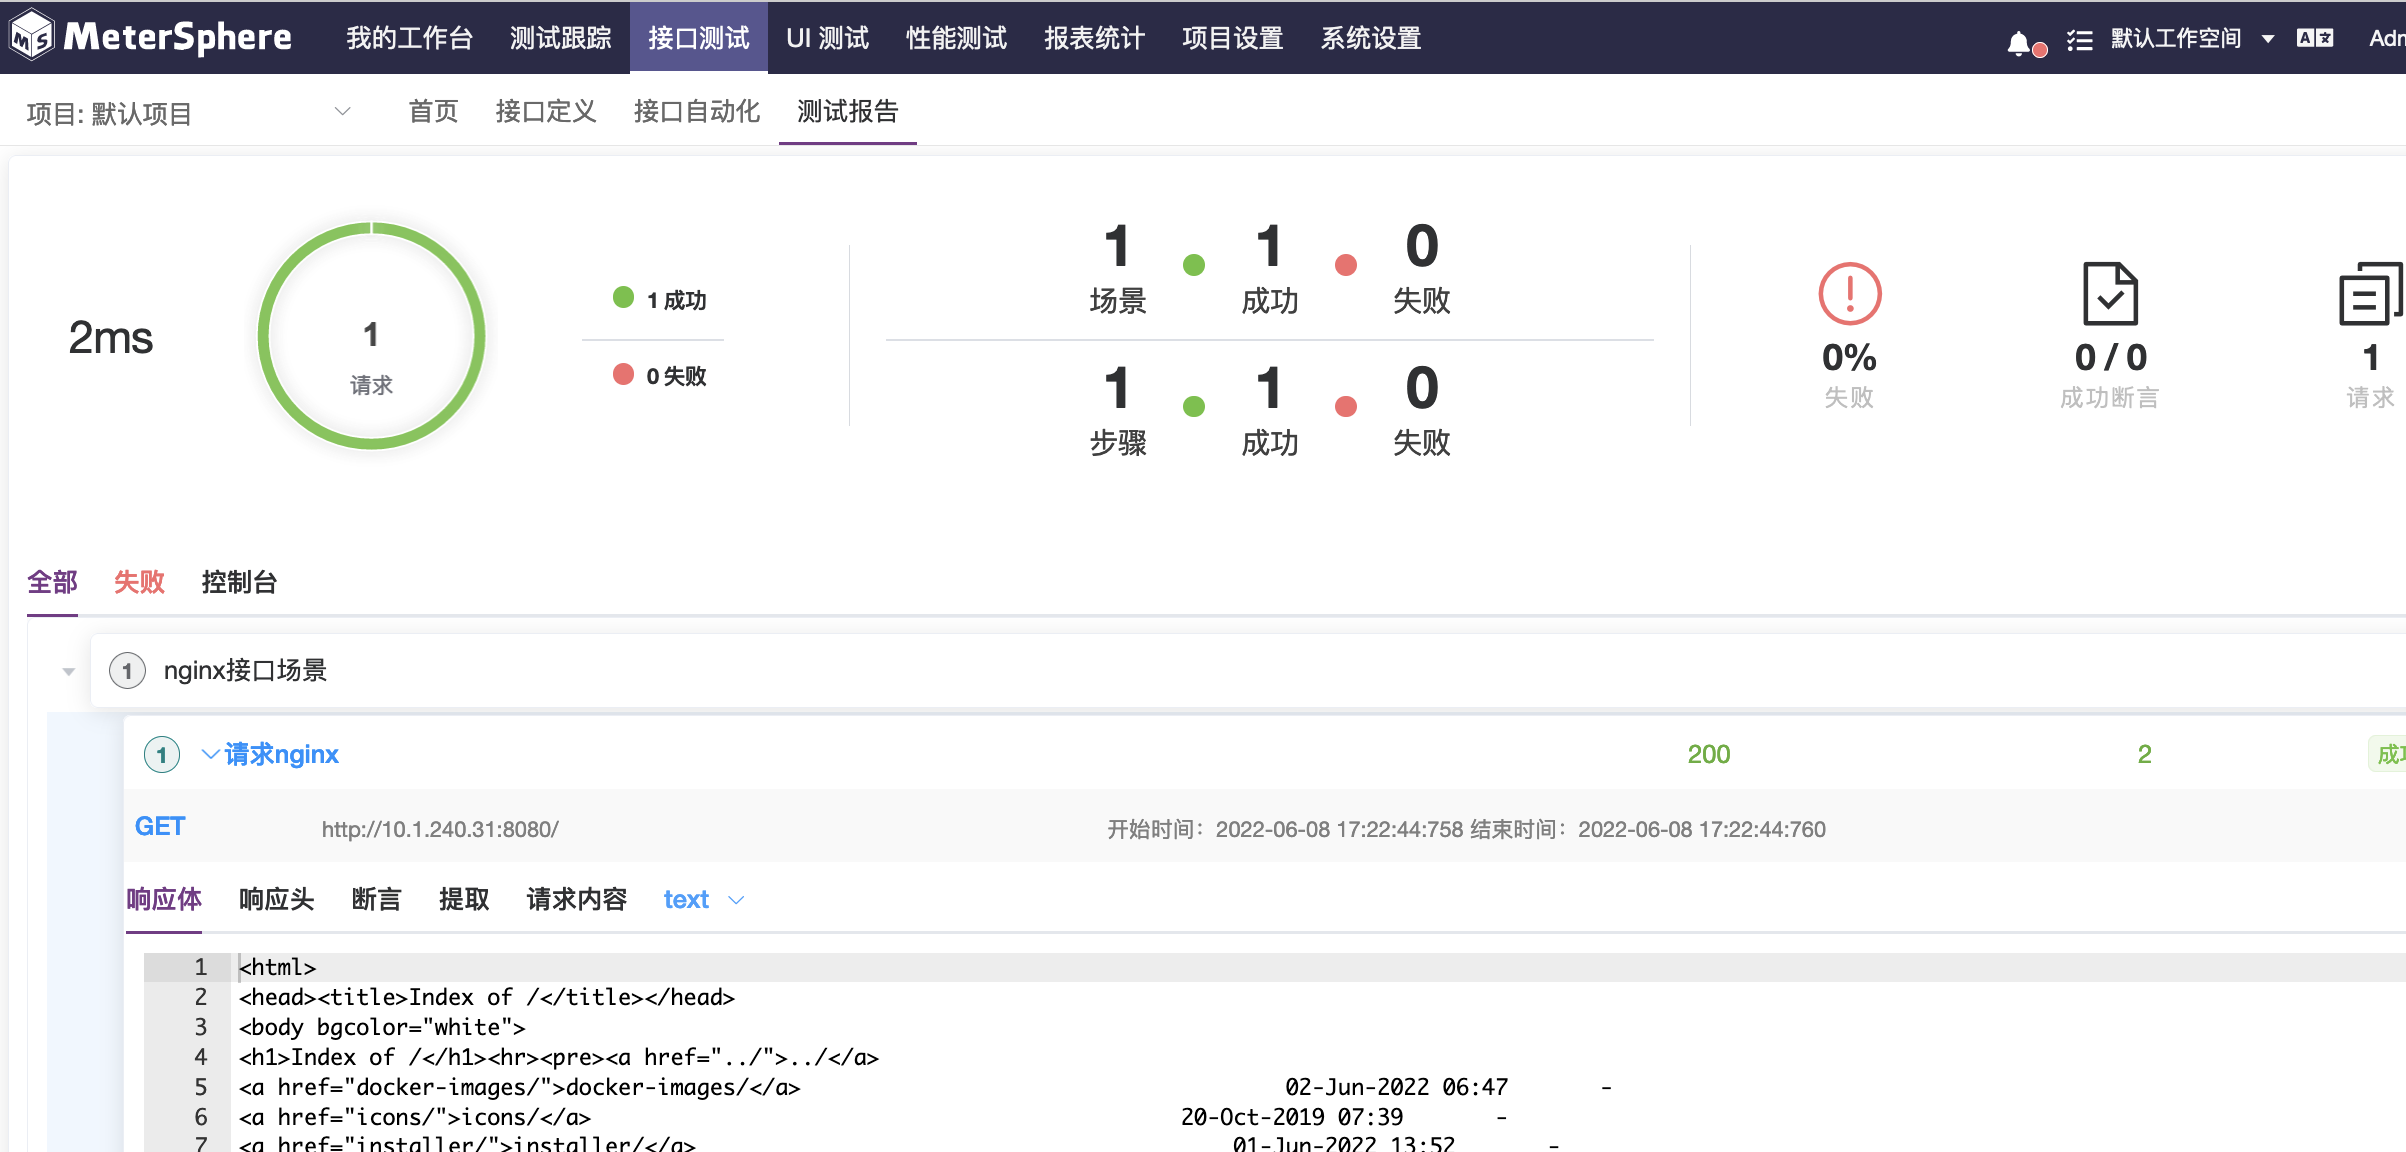The width and height of the screenshot is (2406, 1152).
Task: Switch to the 失败 tab
Action: point(138,582)
